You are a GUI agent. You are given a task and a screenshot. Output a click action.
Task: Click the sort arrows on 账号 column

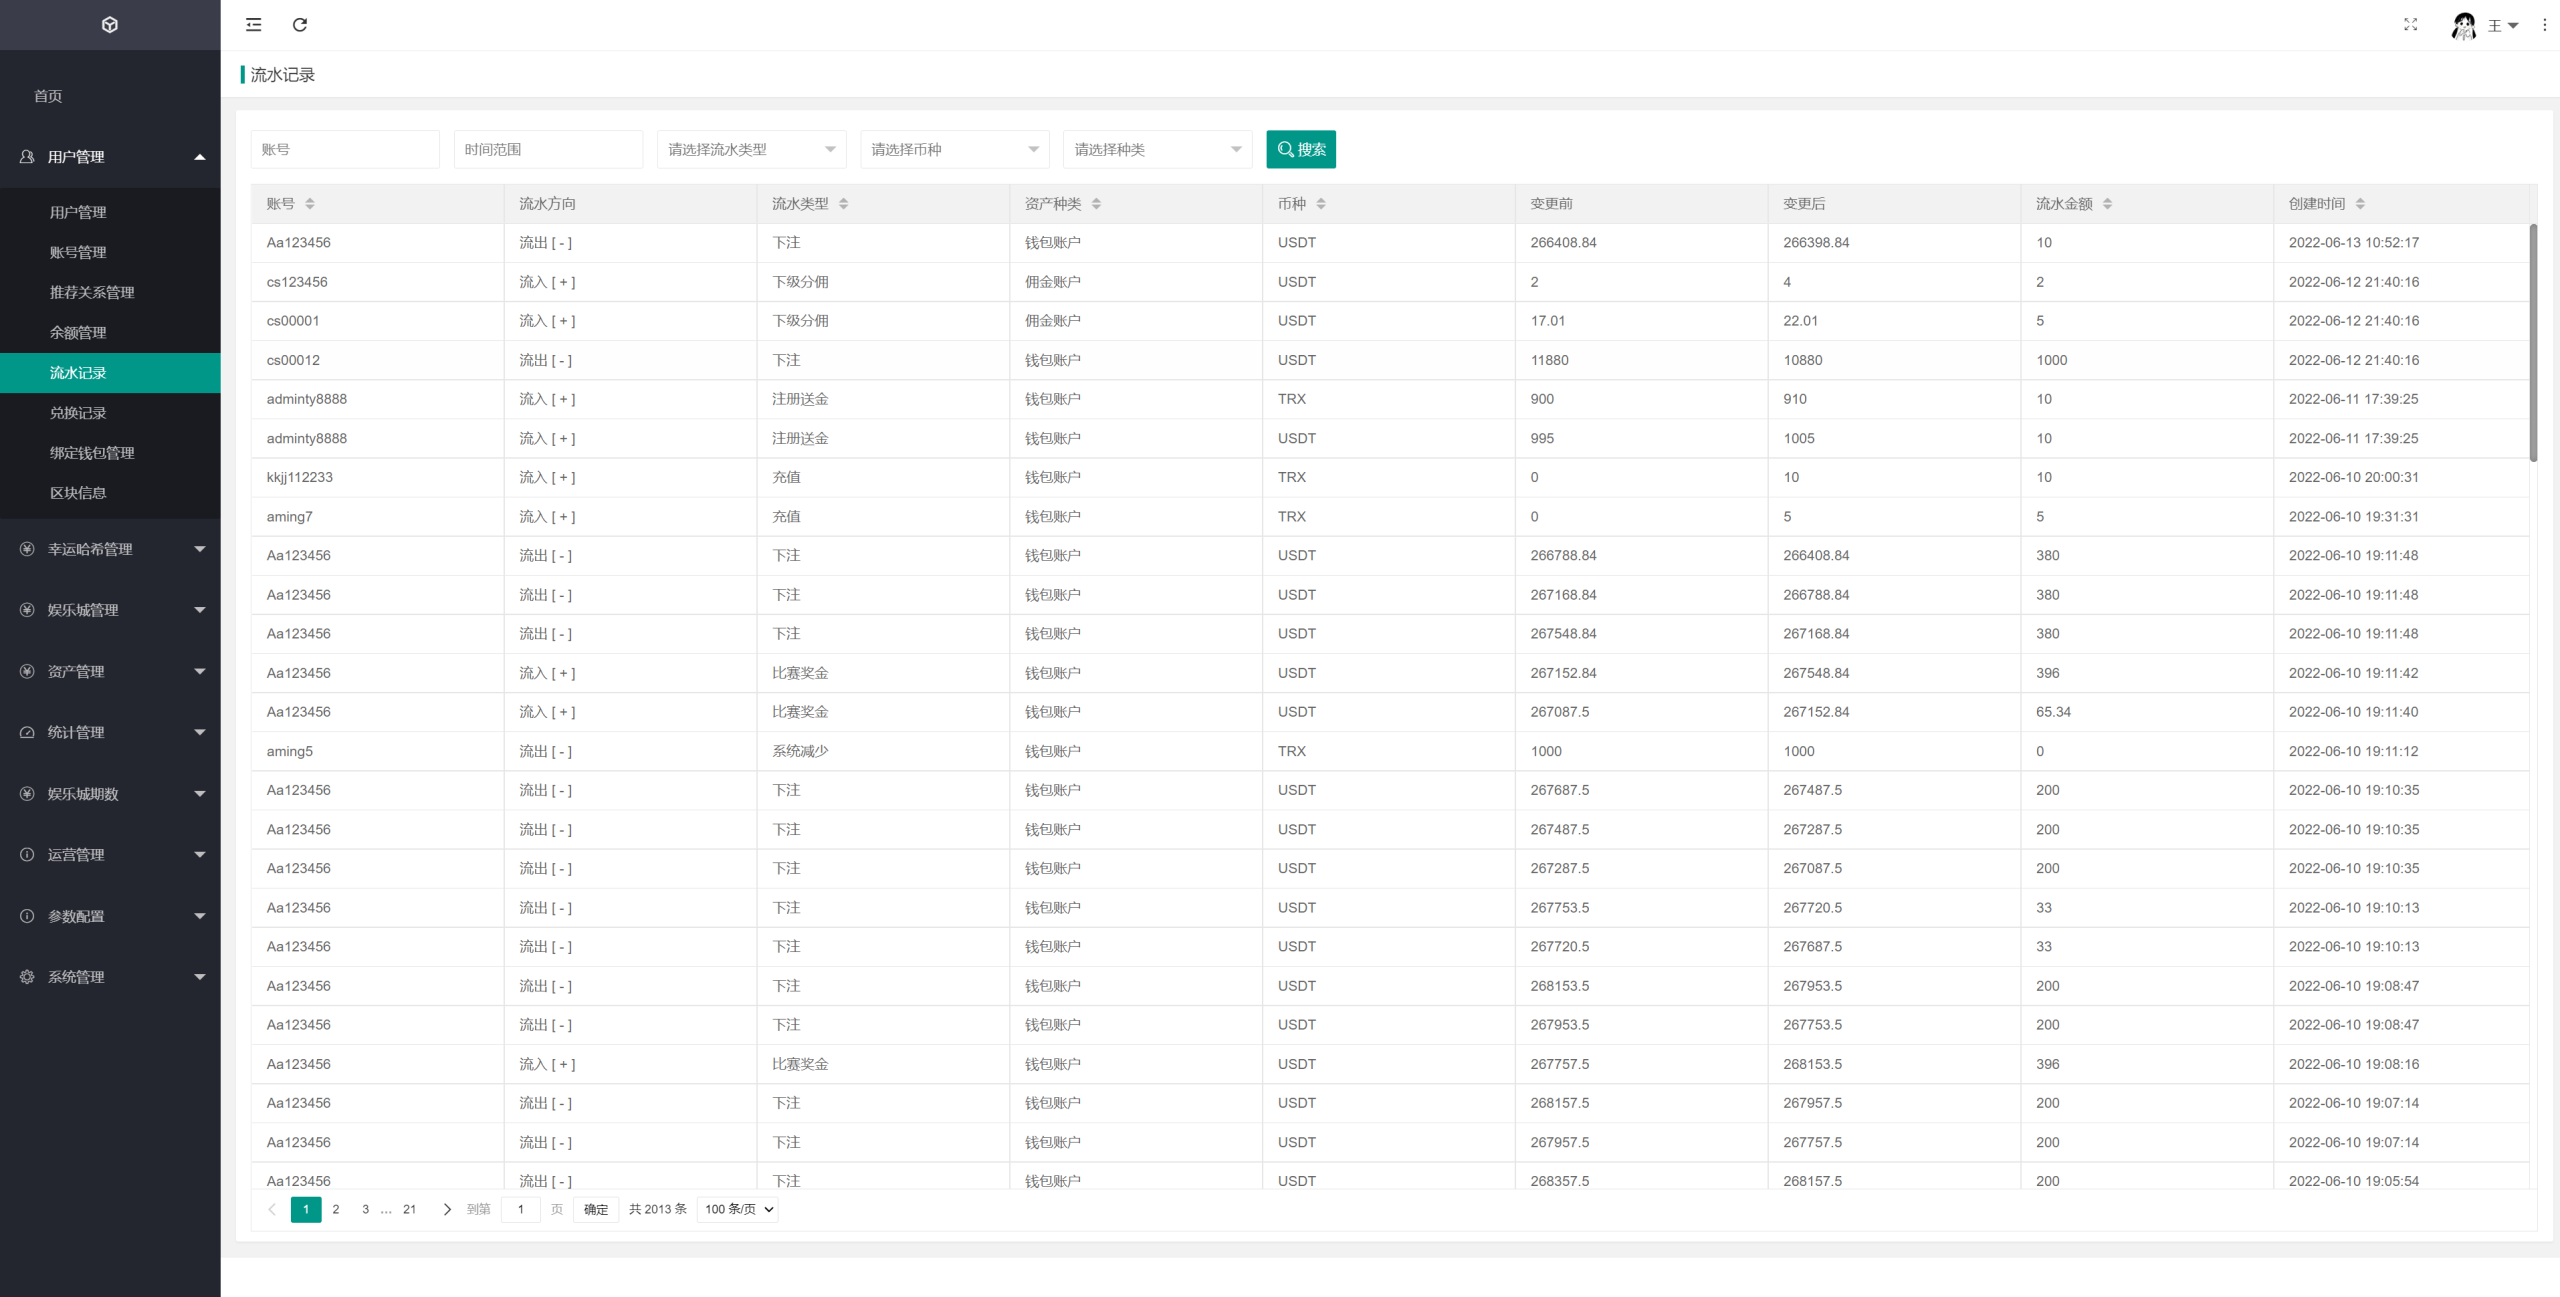[x=310, y=204]
